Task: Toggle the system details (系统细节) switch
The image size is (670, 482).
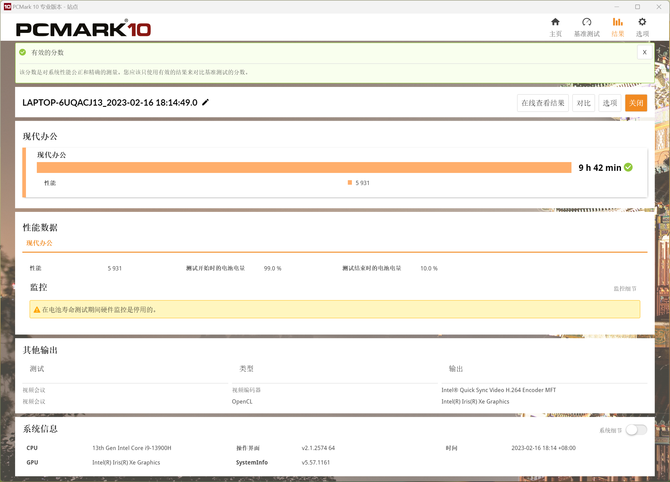Action: pos(636,430)
